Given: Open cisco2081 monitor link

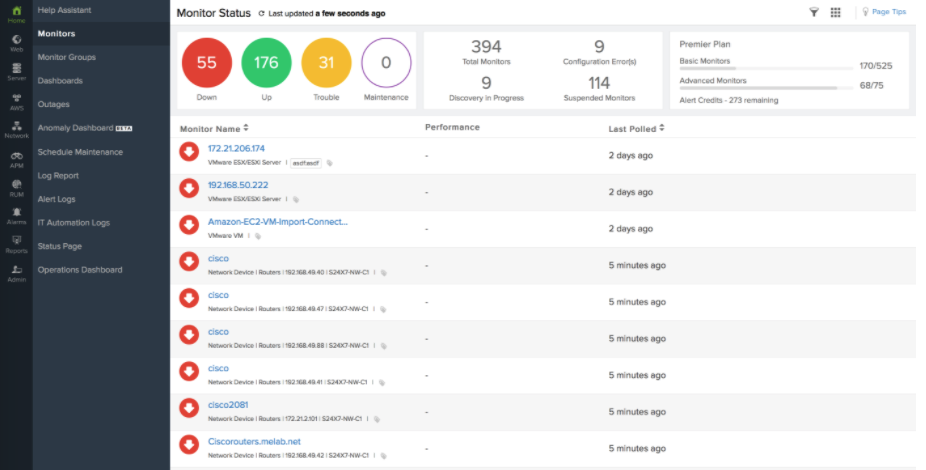Looking at the screenshot, I should (x=228, y=404).
